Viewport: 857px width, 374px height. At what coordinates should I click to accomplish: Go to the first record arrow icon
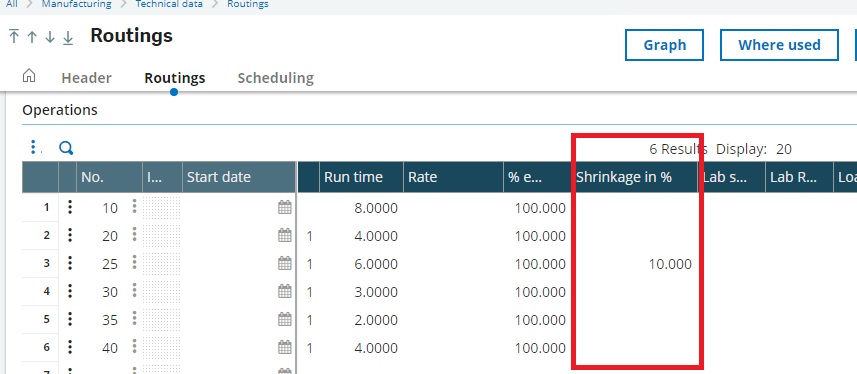click(x=14, y=37)
